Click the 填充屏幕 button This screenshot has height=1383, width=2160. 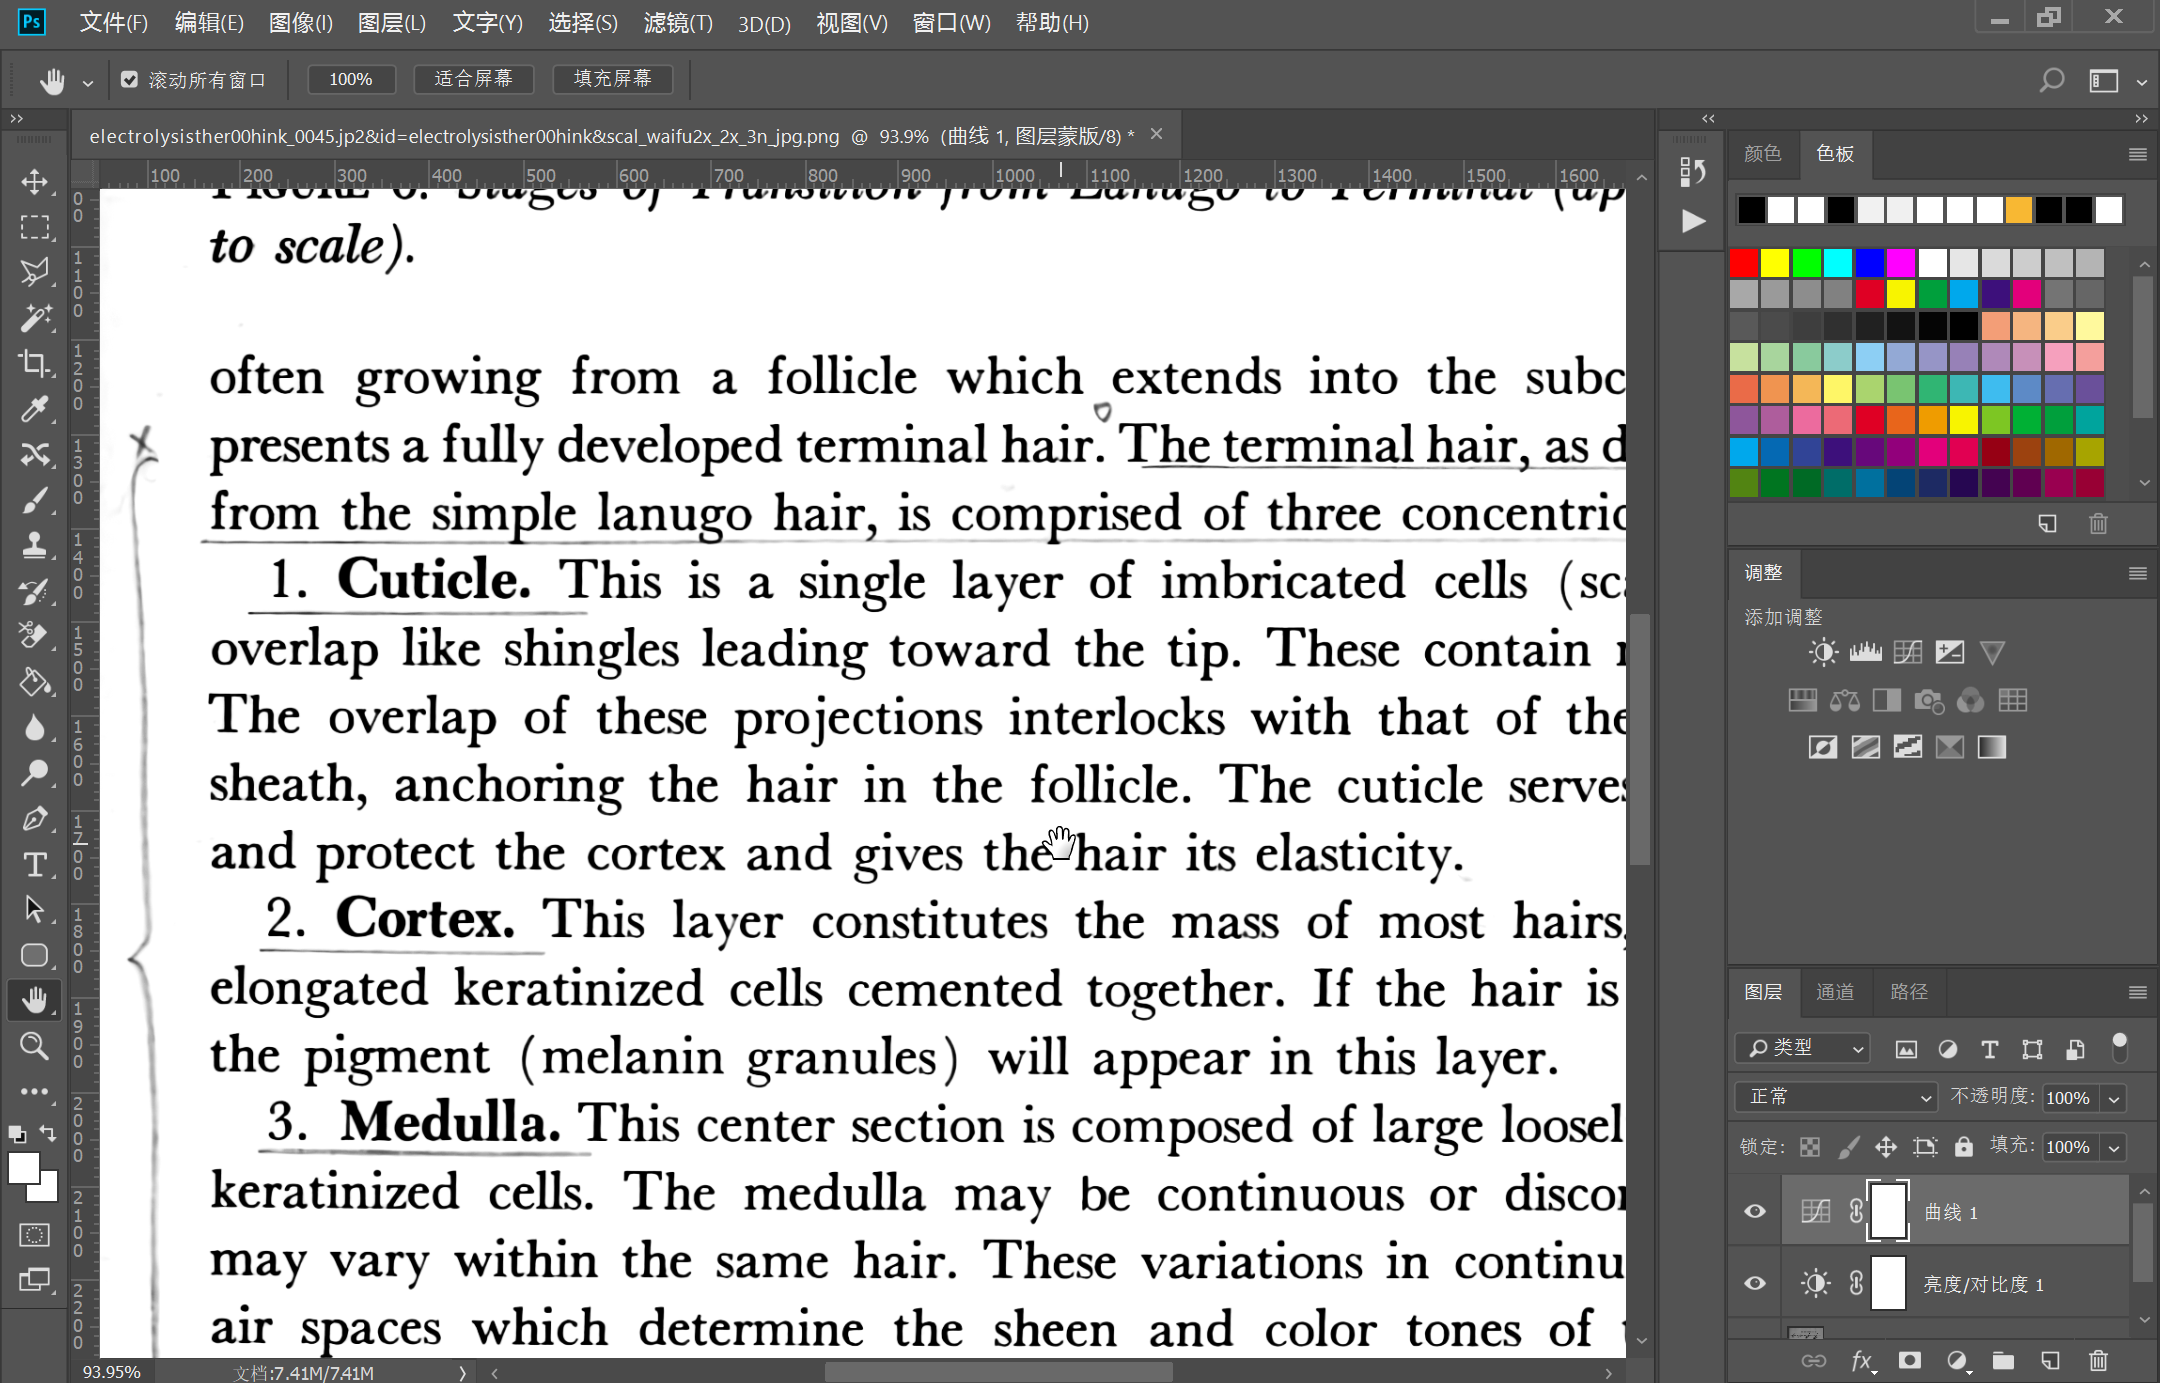(x=612, y=79)
